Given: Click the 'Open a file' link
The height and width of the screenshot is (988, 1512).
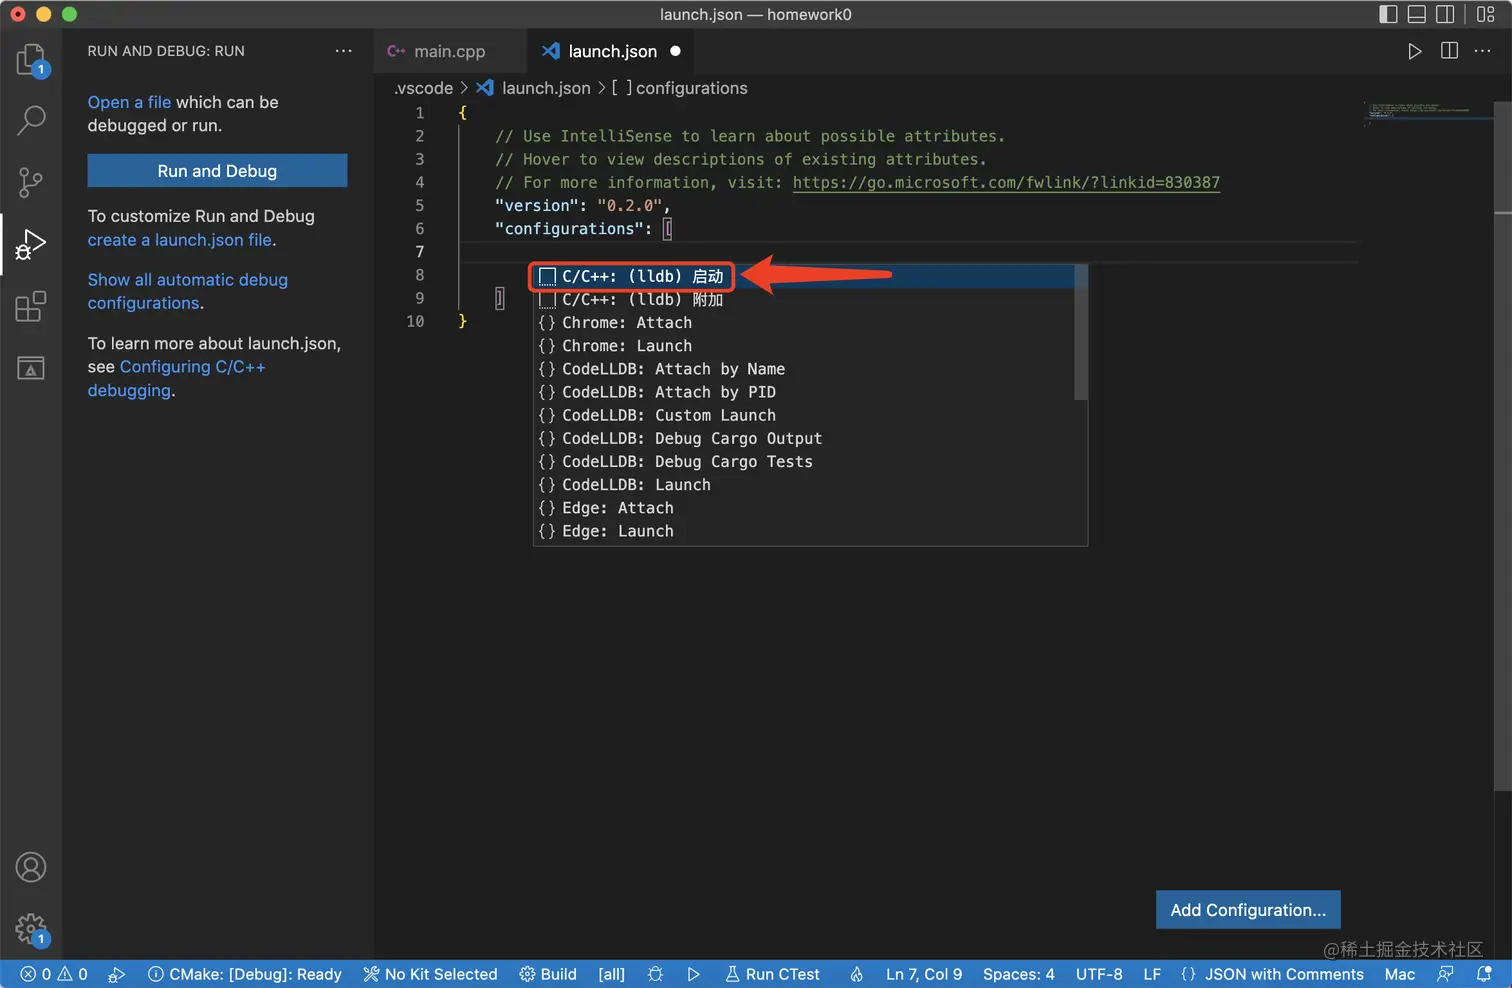Looking at the screenshot, I should pyautogui.click(x=129, y=102).
